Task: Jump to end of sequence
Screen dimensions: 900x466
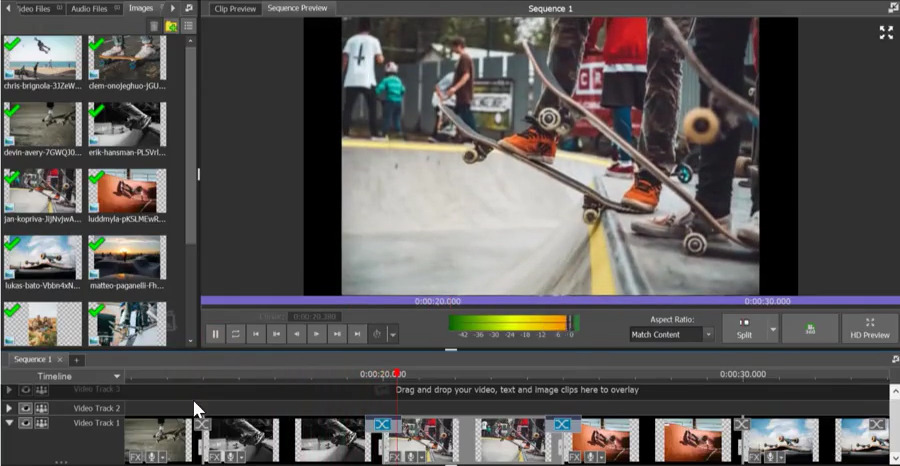Action: 357,334
